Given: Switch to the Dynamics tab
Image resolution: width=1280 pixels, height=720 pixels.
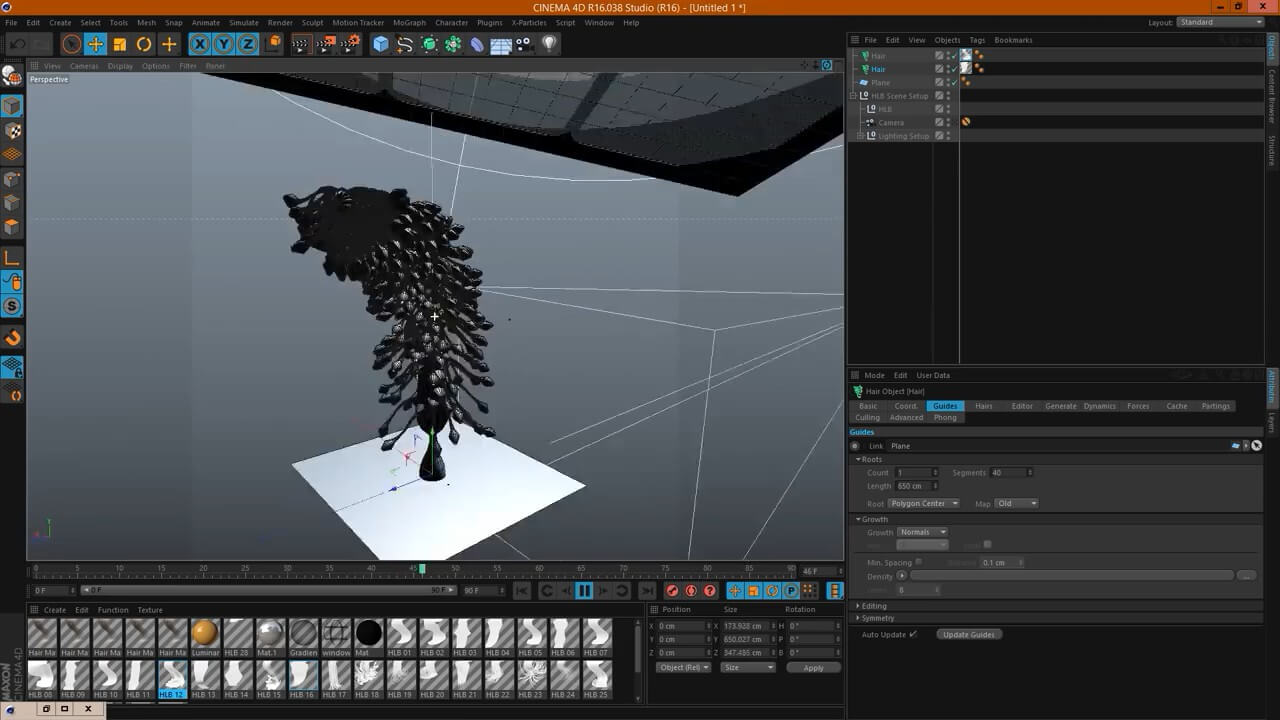Looking at the screenshot, I should [1099, 406].
